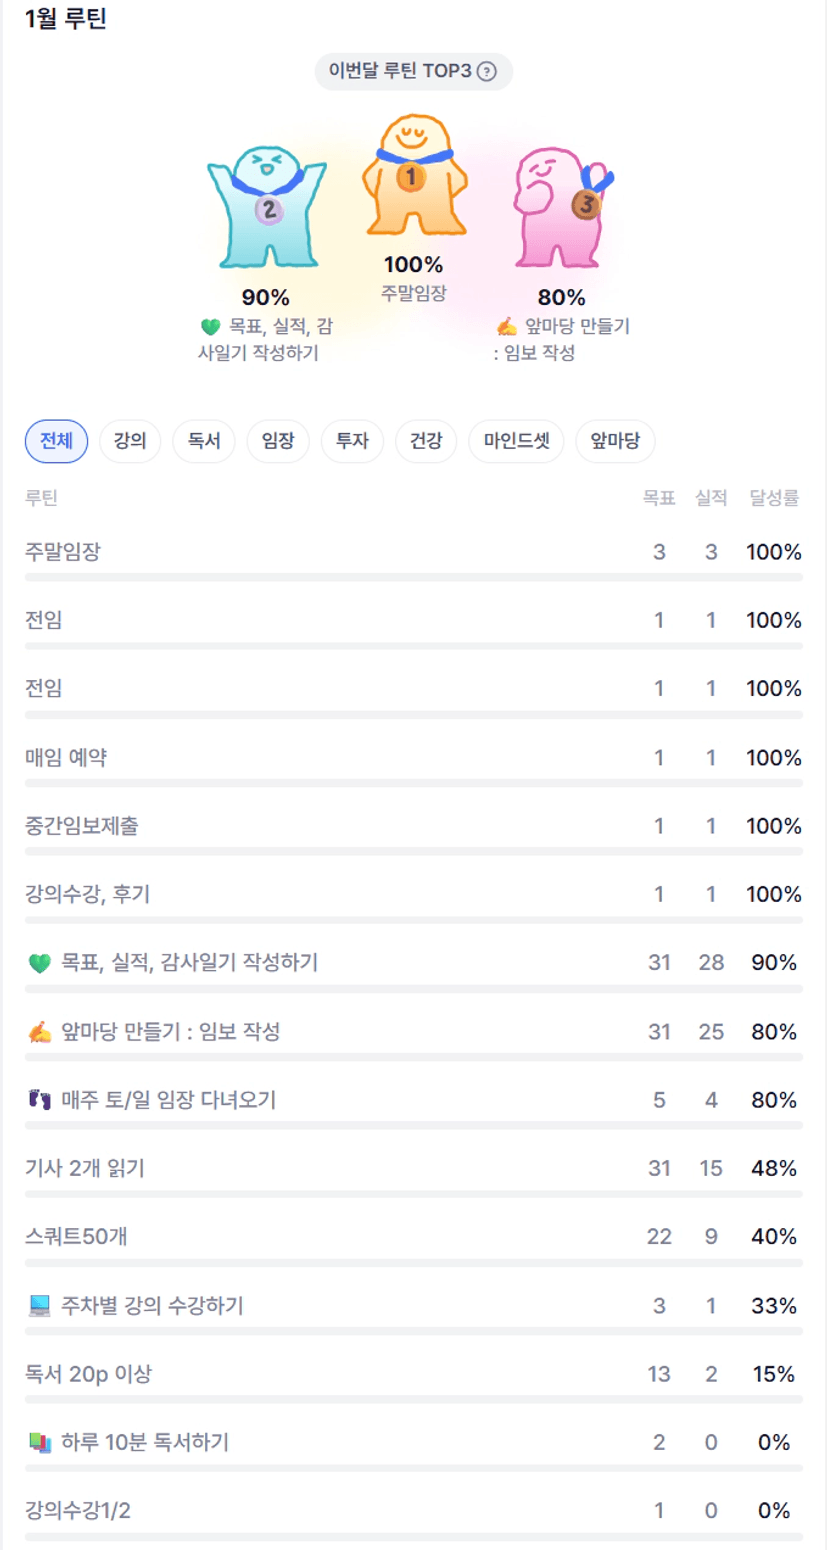This screenshot has width=827, height=1550.
Task: Click the third-place pink medal character
Action: coord(561,208)
